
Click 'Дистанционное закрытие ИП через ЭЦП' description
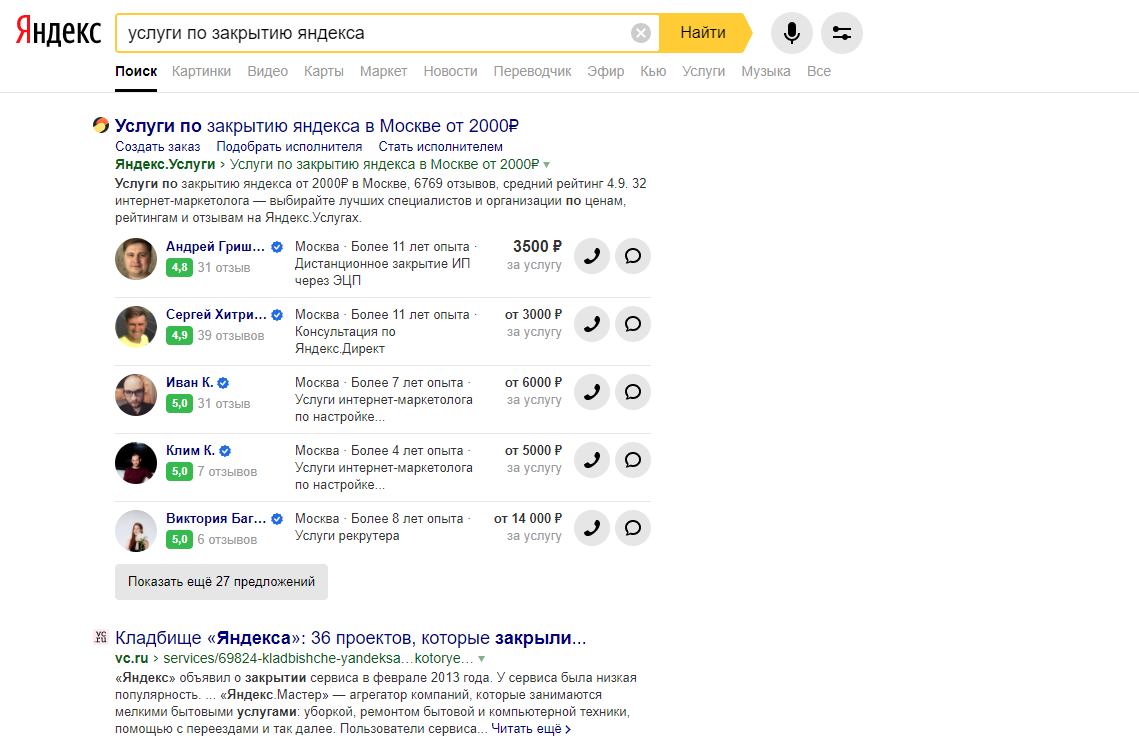pyautogui.click(x=382, y=272)
